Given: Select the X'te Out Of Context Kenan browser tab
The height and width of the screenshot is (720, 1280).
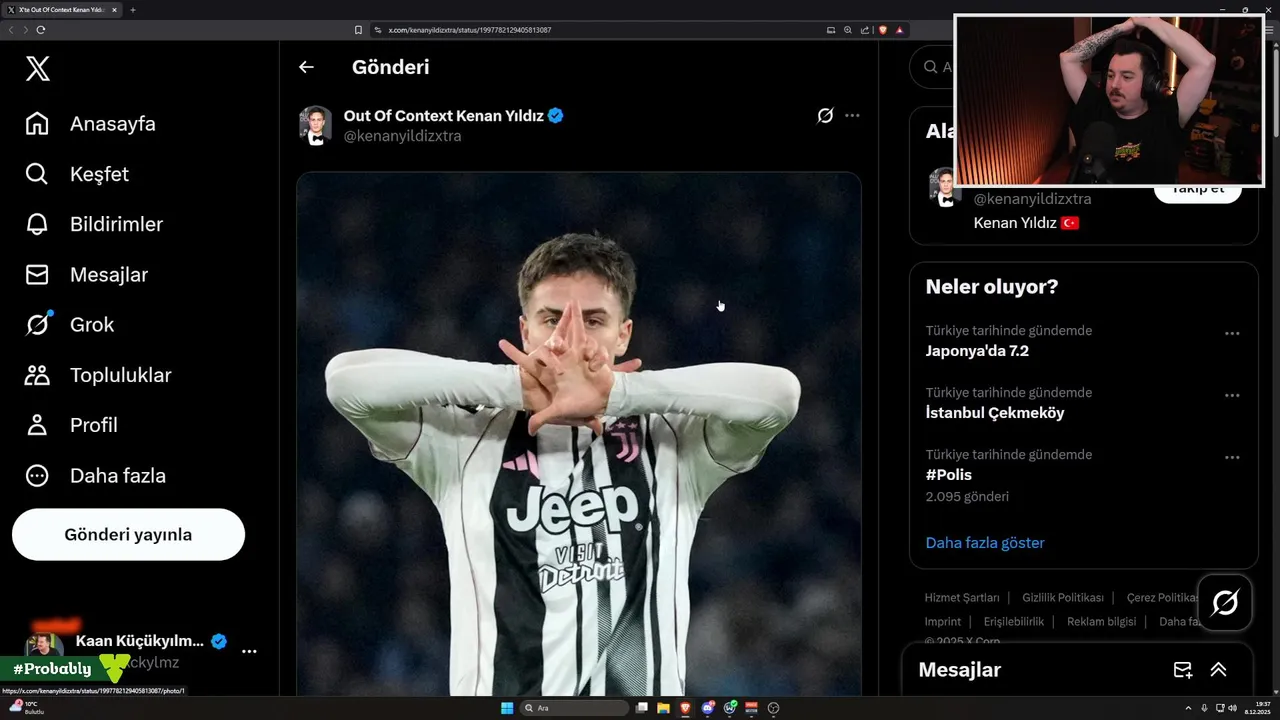Looking at the screenshot, I should coord(62,10).
